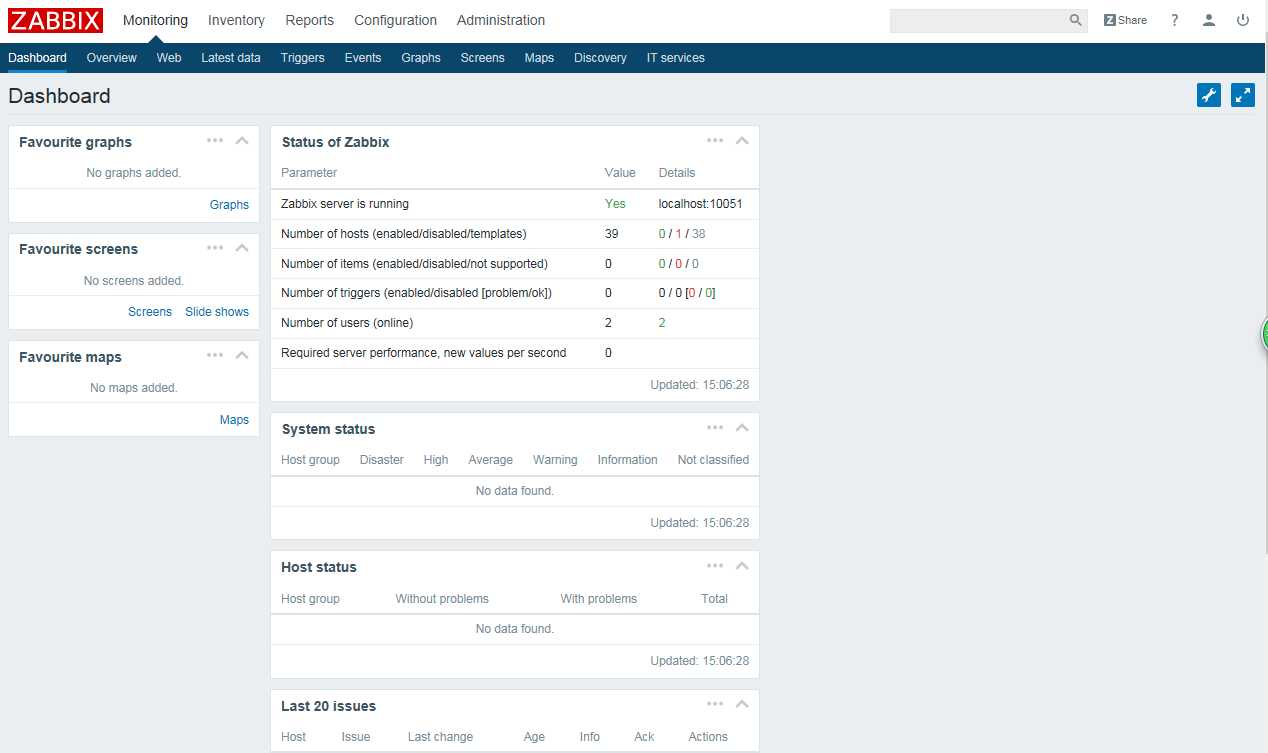This screenshot has height=753, width=1268.
Task: Open Favourite maps widget menu dots
Action: pos(215,355)
